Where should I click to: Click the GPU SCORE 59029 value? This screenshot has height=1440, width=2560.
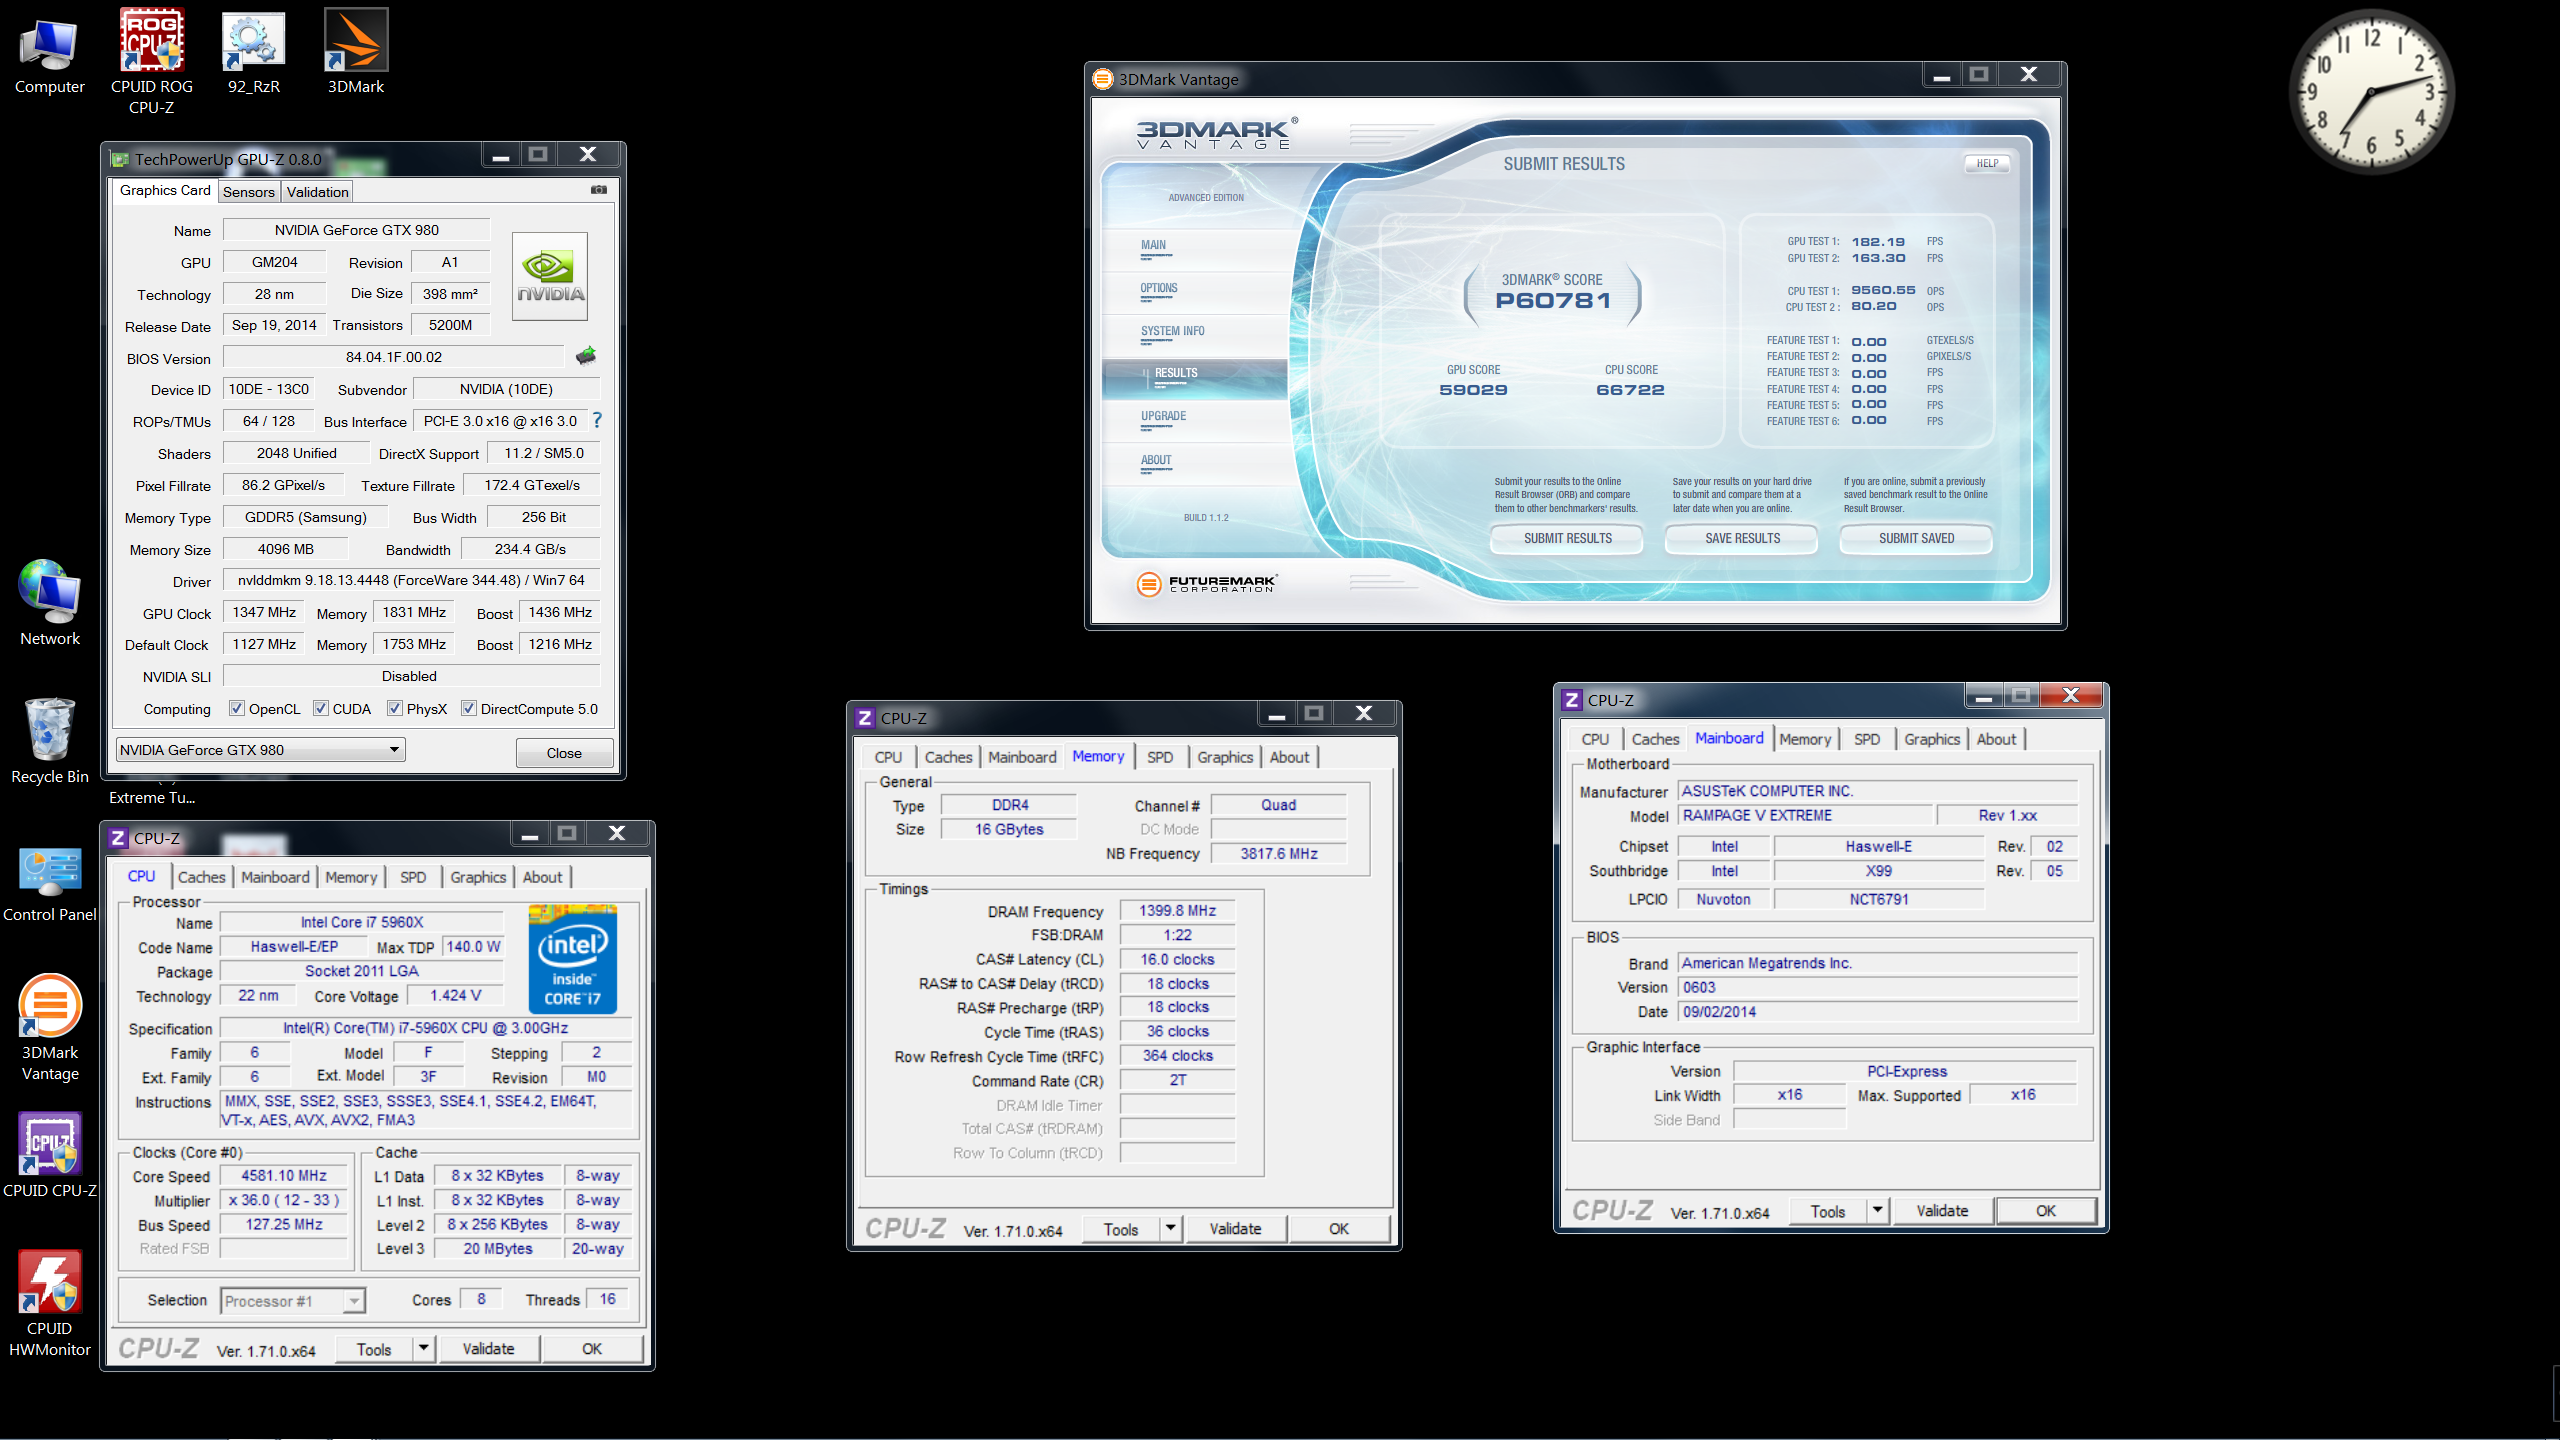(x=1473, y=390)
